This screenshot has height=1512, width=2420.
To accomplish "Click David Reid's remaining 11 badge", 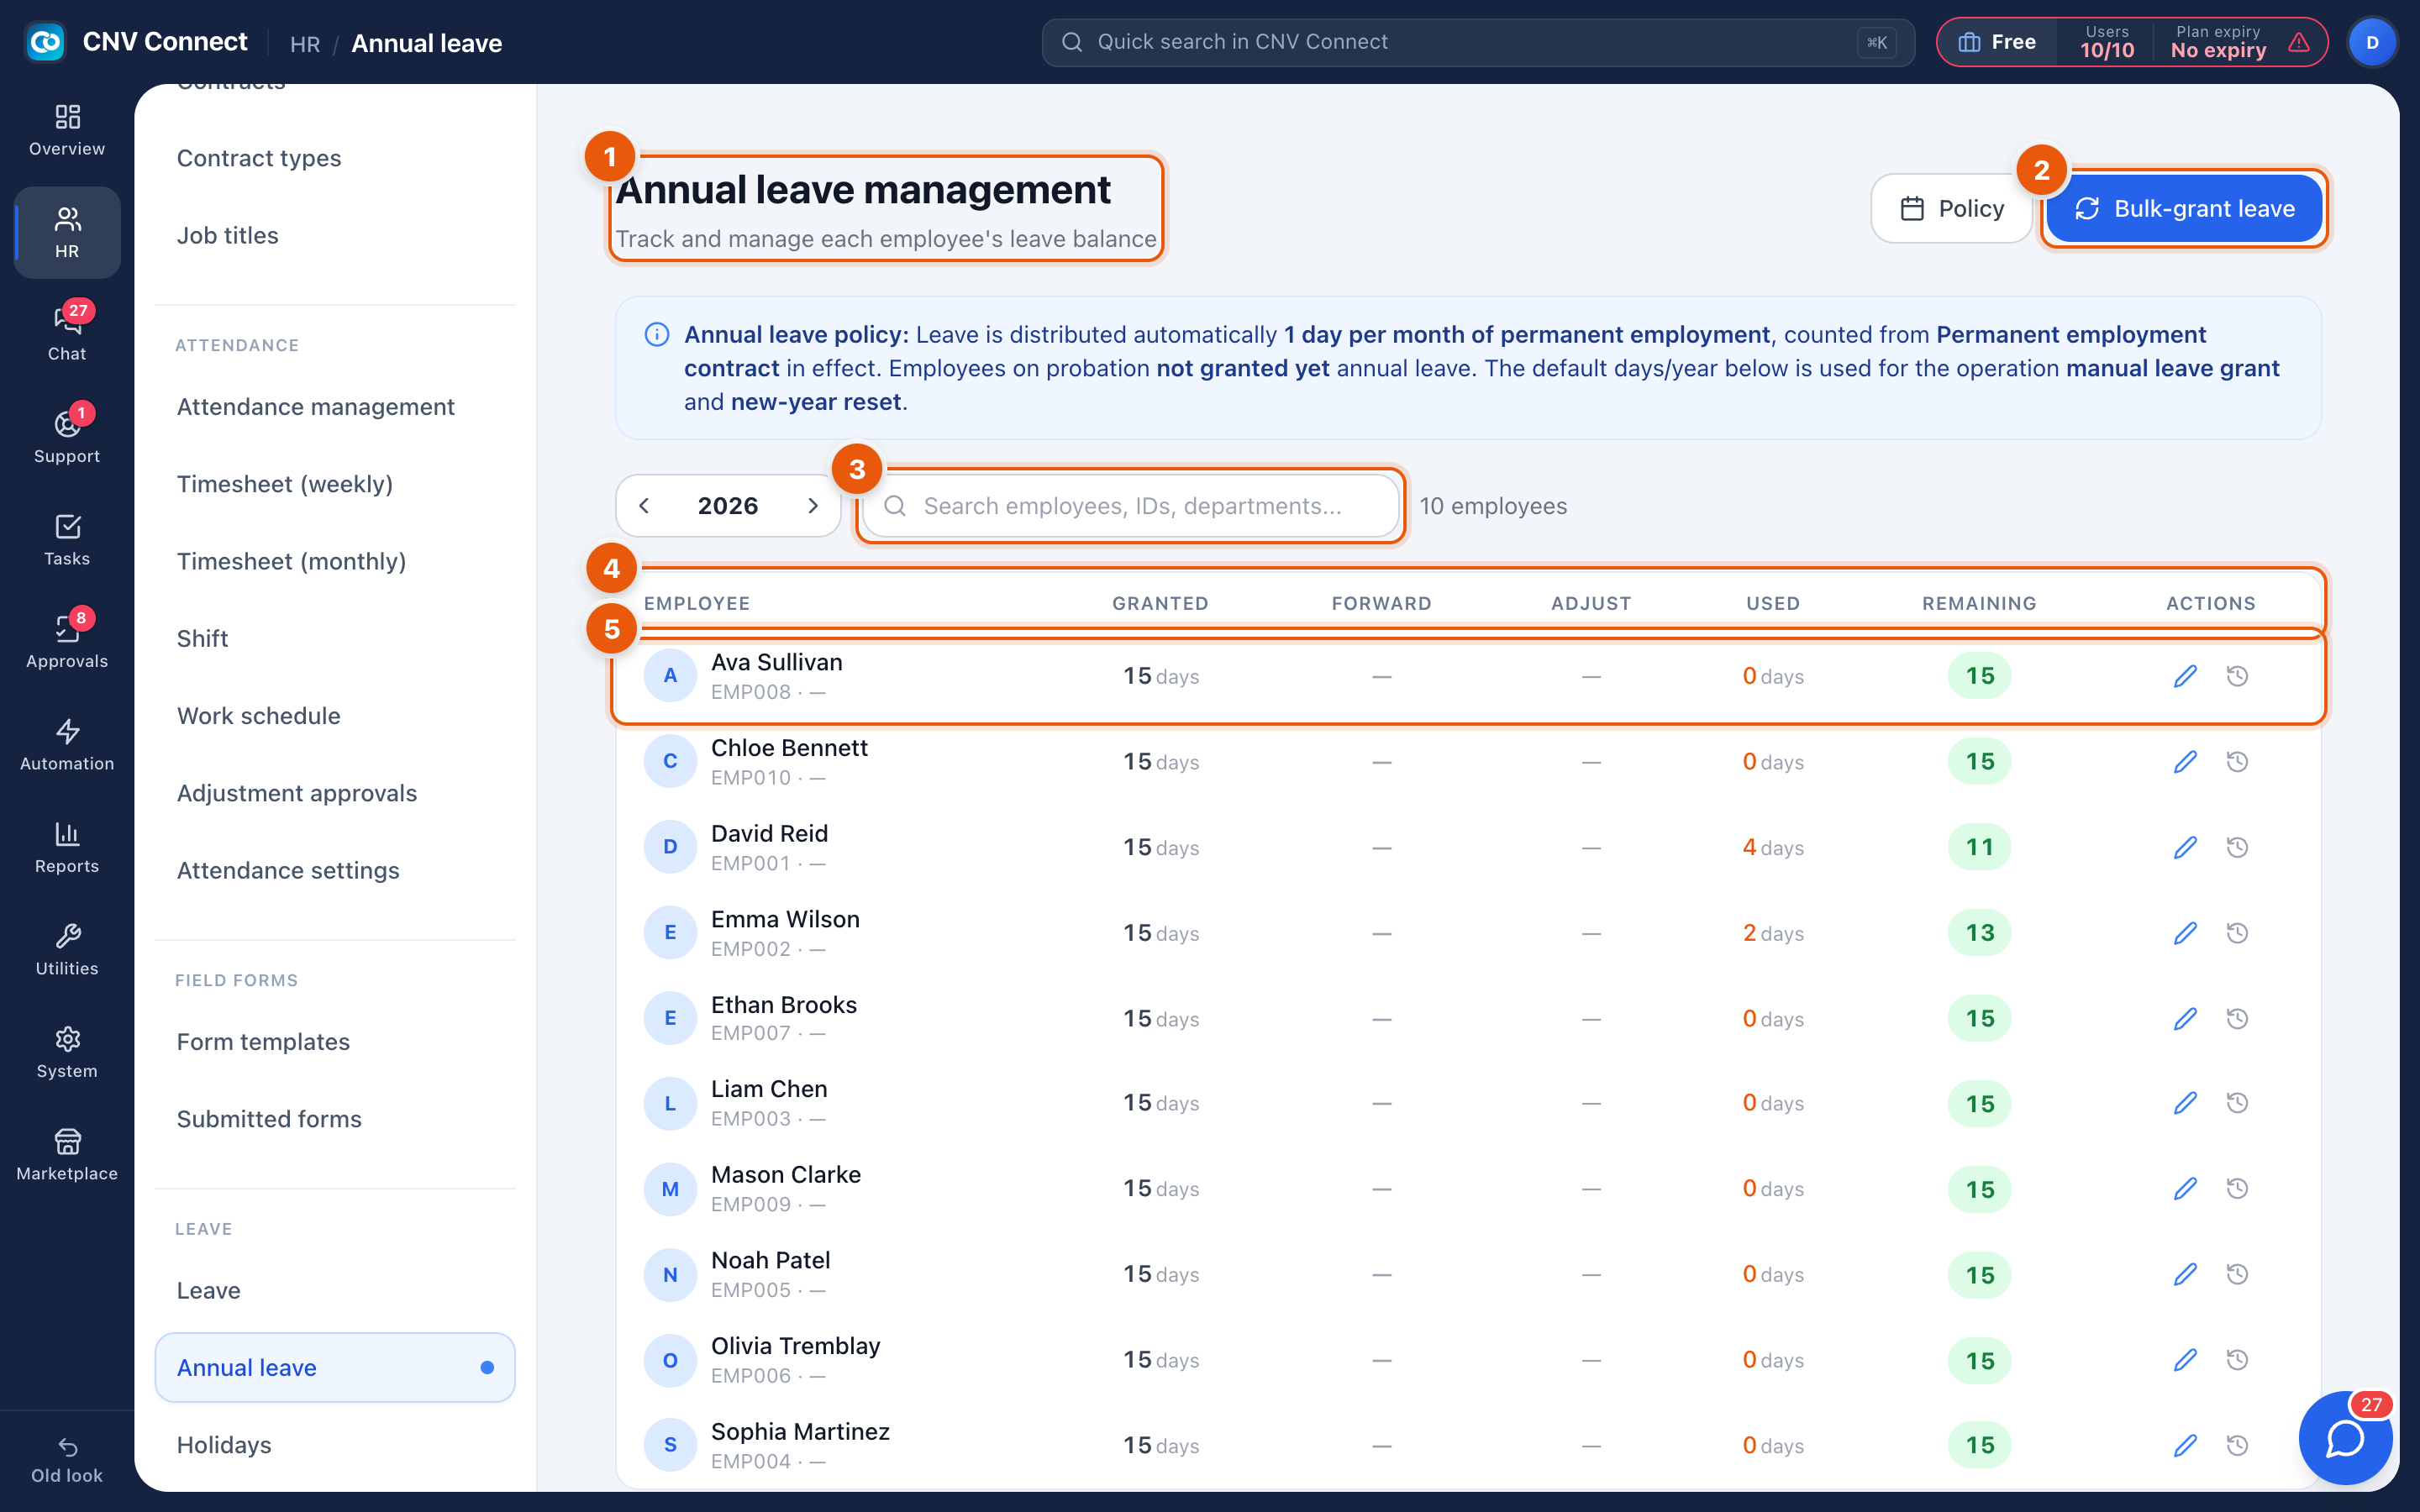I will (x=1979, y=847).
